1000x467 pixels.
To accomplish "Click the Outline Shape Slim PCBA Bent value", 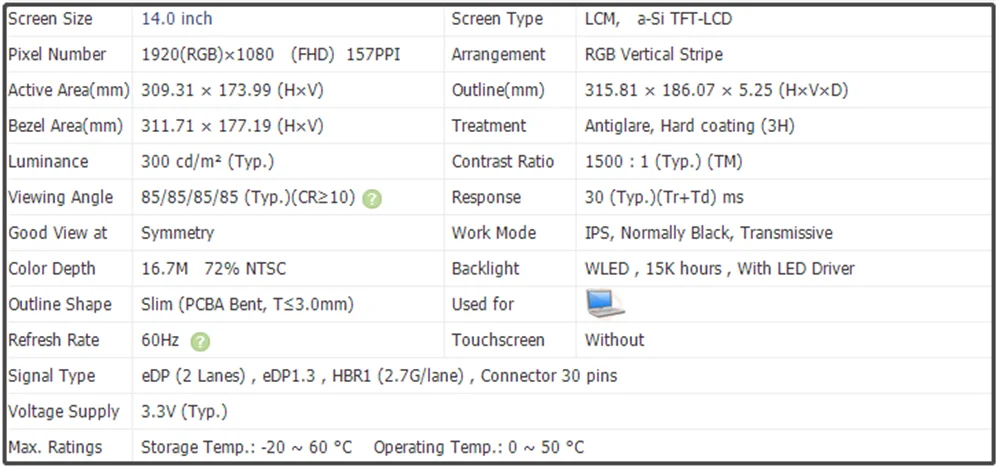I will pyautogui.click(x=247, y=304).
